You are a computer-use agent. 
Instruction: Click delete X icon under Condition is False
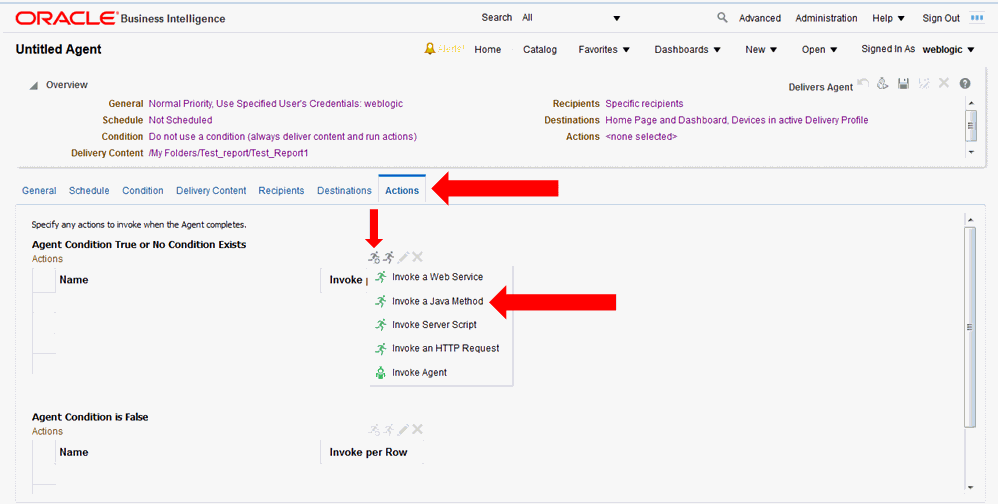417,430
